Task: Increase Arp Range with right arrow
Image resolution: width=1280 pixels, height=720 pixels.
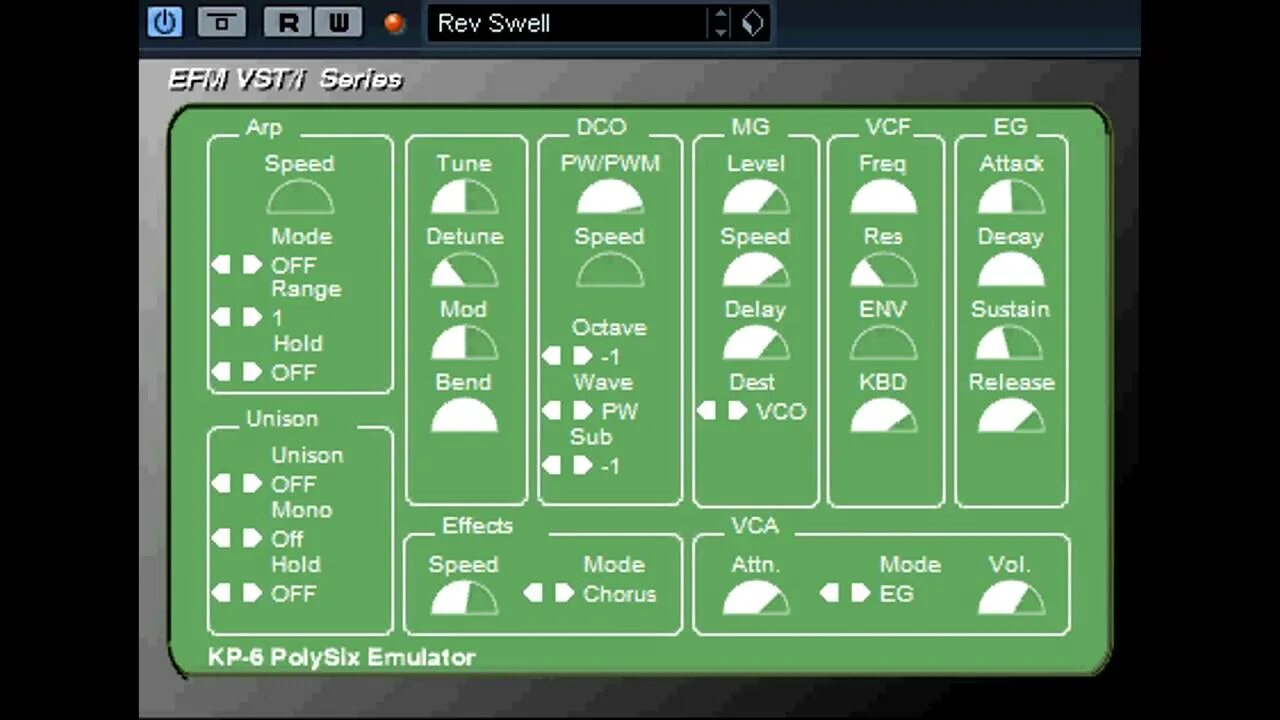Action: click(x=252, y=318)
